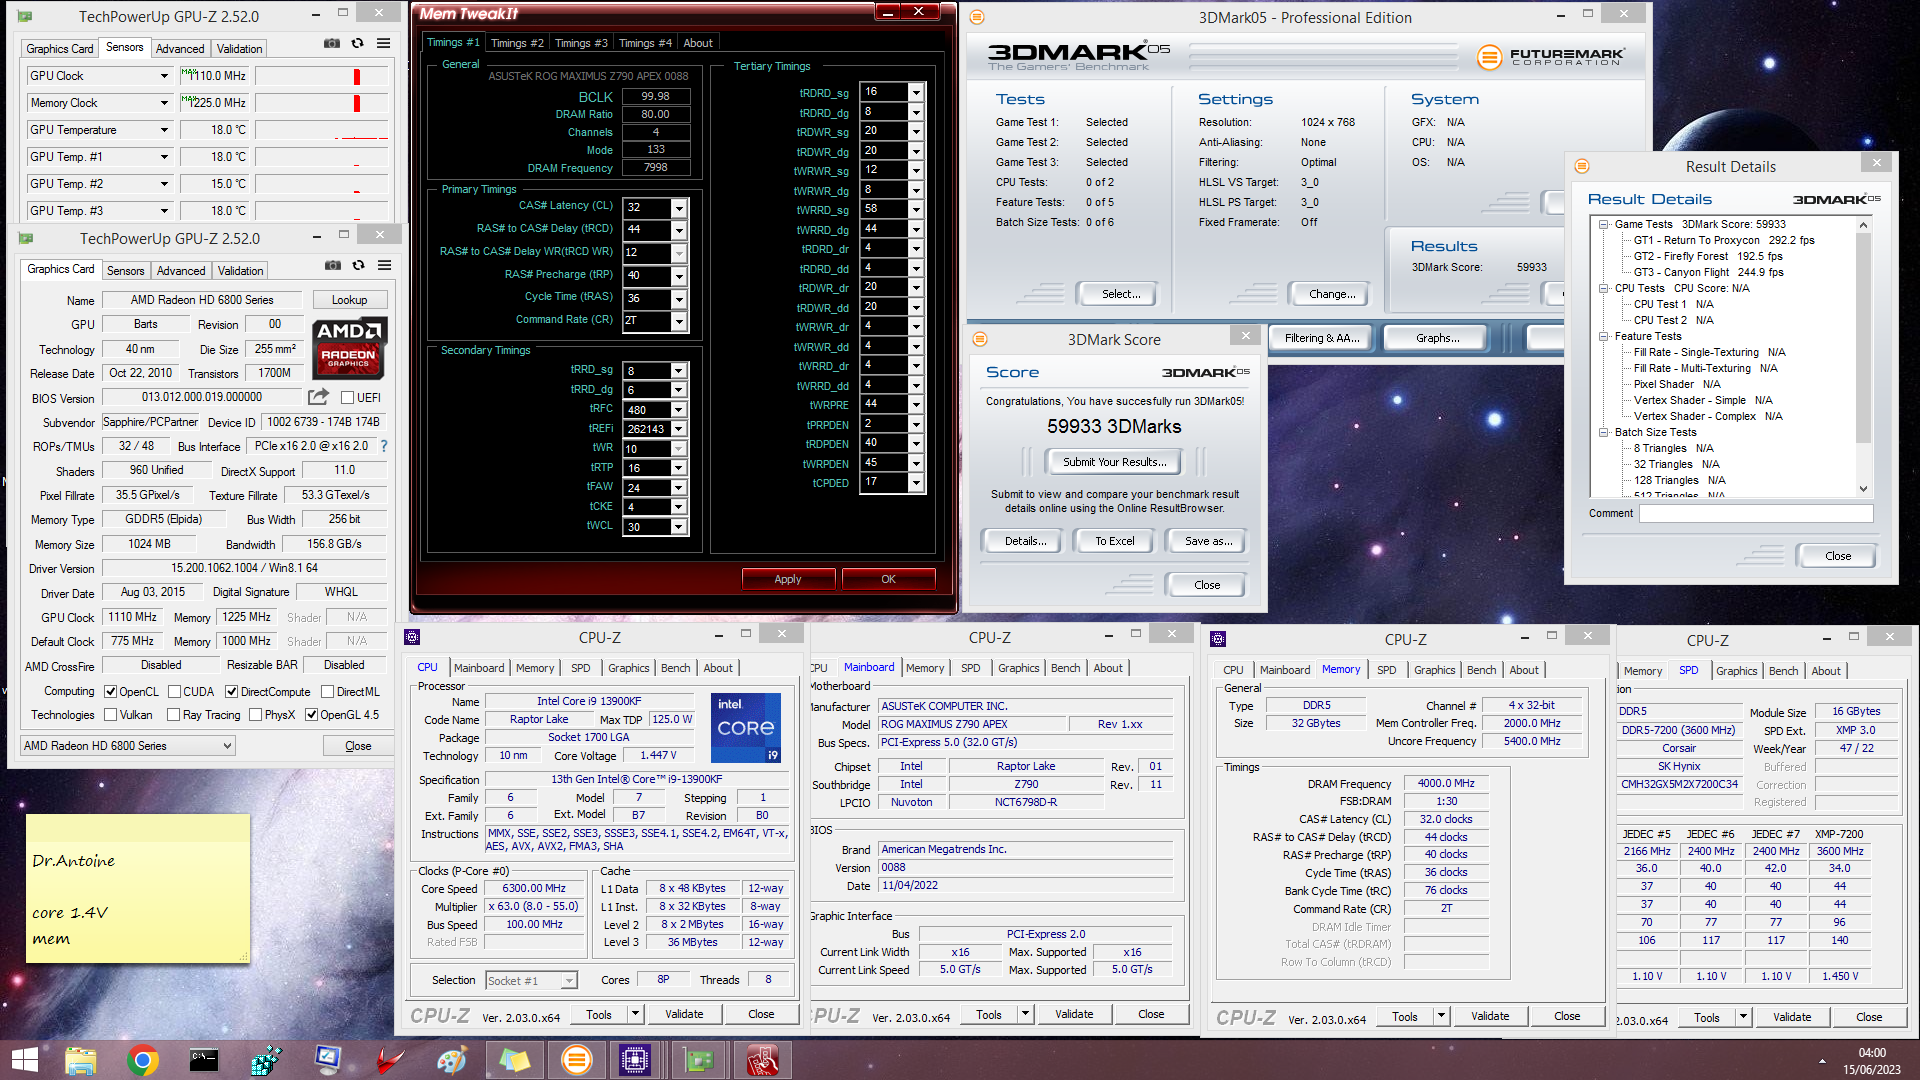Toggle the Vulkan checkbox
The image size is (1920, 1080).
[111, 715]
